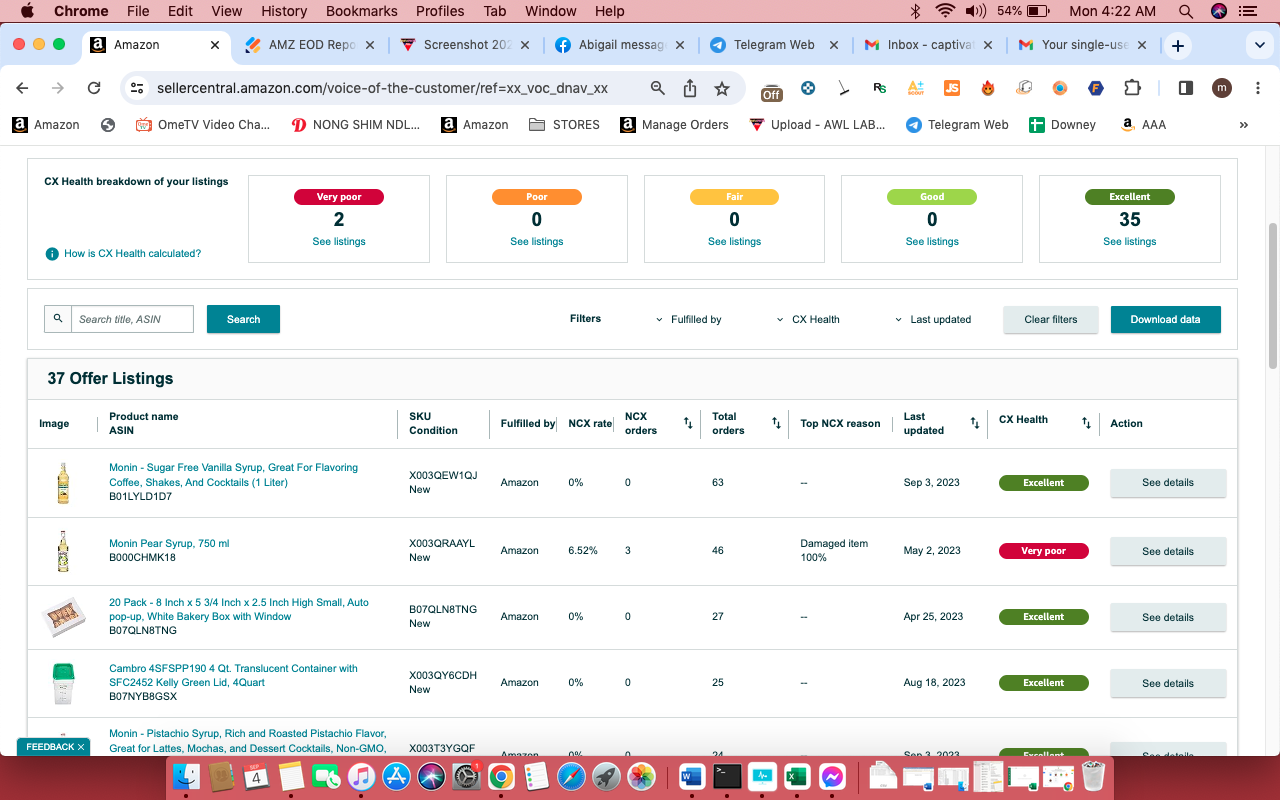Screen dimensions: 1280x800
Task: Expand the CX Health filter dropdown
Action: click(x=809, y=320)
